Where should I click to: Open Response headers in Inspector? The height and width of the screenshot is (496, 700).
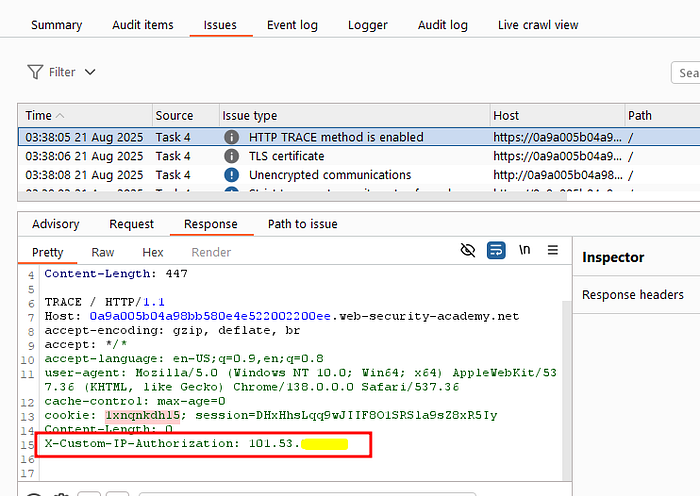[x=633, y=295]
